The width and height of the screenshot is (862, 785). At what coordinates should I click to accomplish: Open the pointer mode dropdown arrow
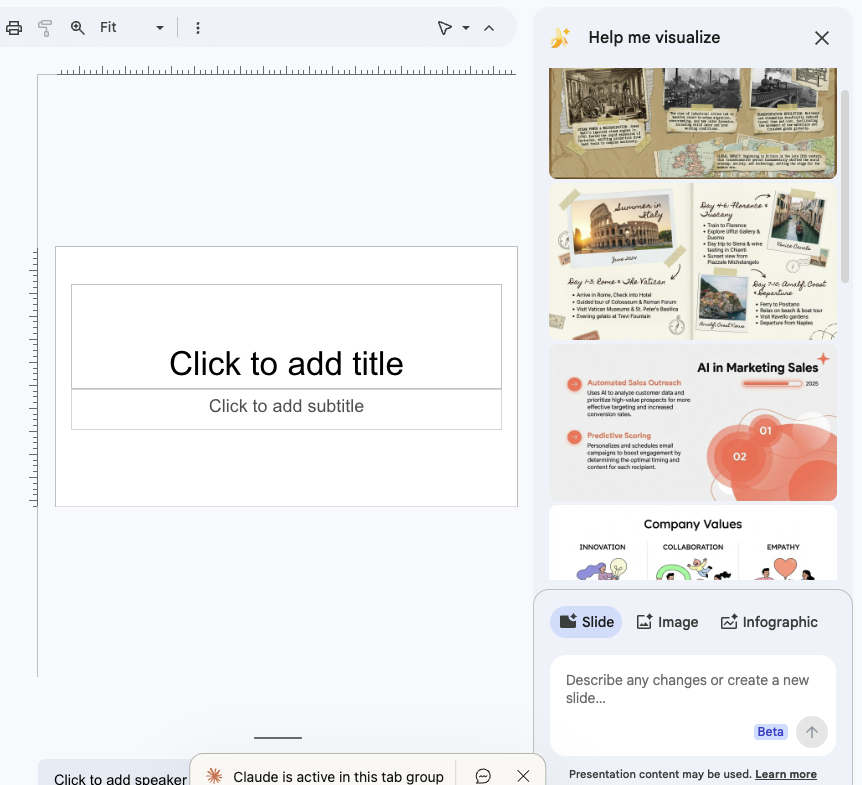pos(466,28)
